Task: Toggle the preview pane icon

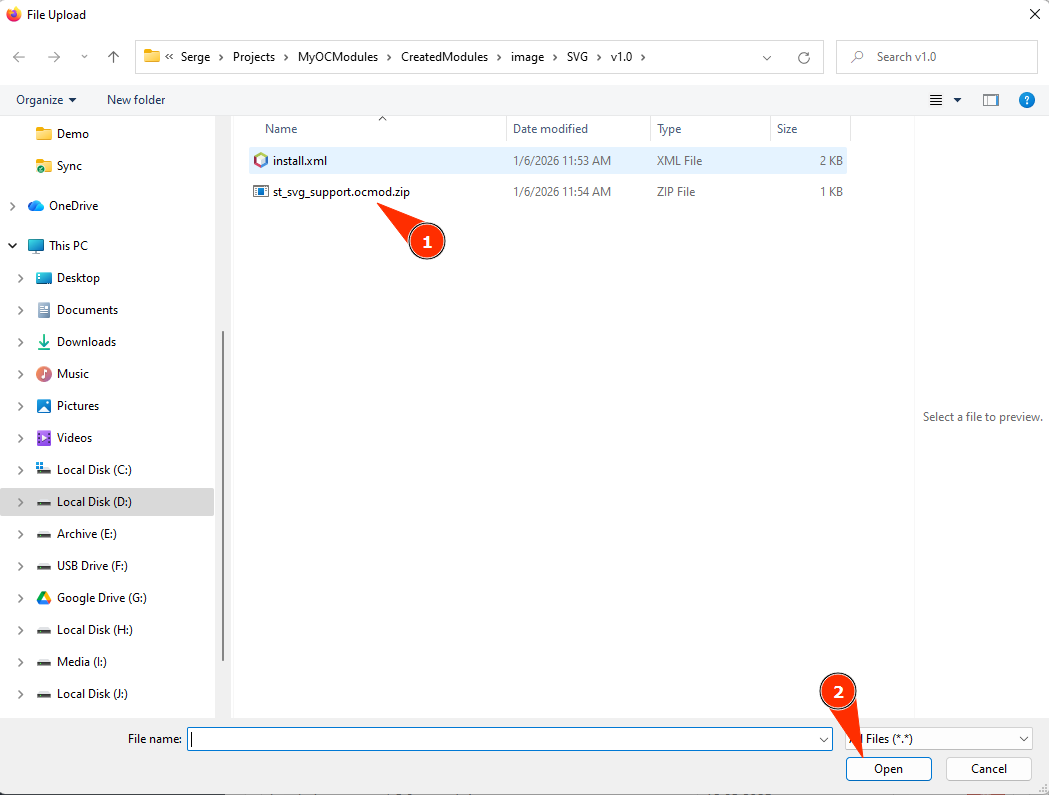Action: (991, 100)
